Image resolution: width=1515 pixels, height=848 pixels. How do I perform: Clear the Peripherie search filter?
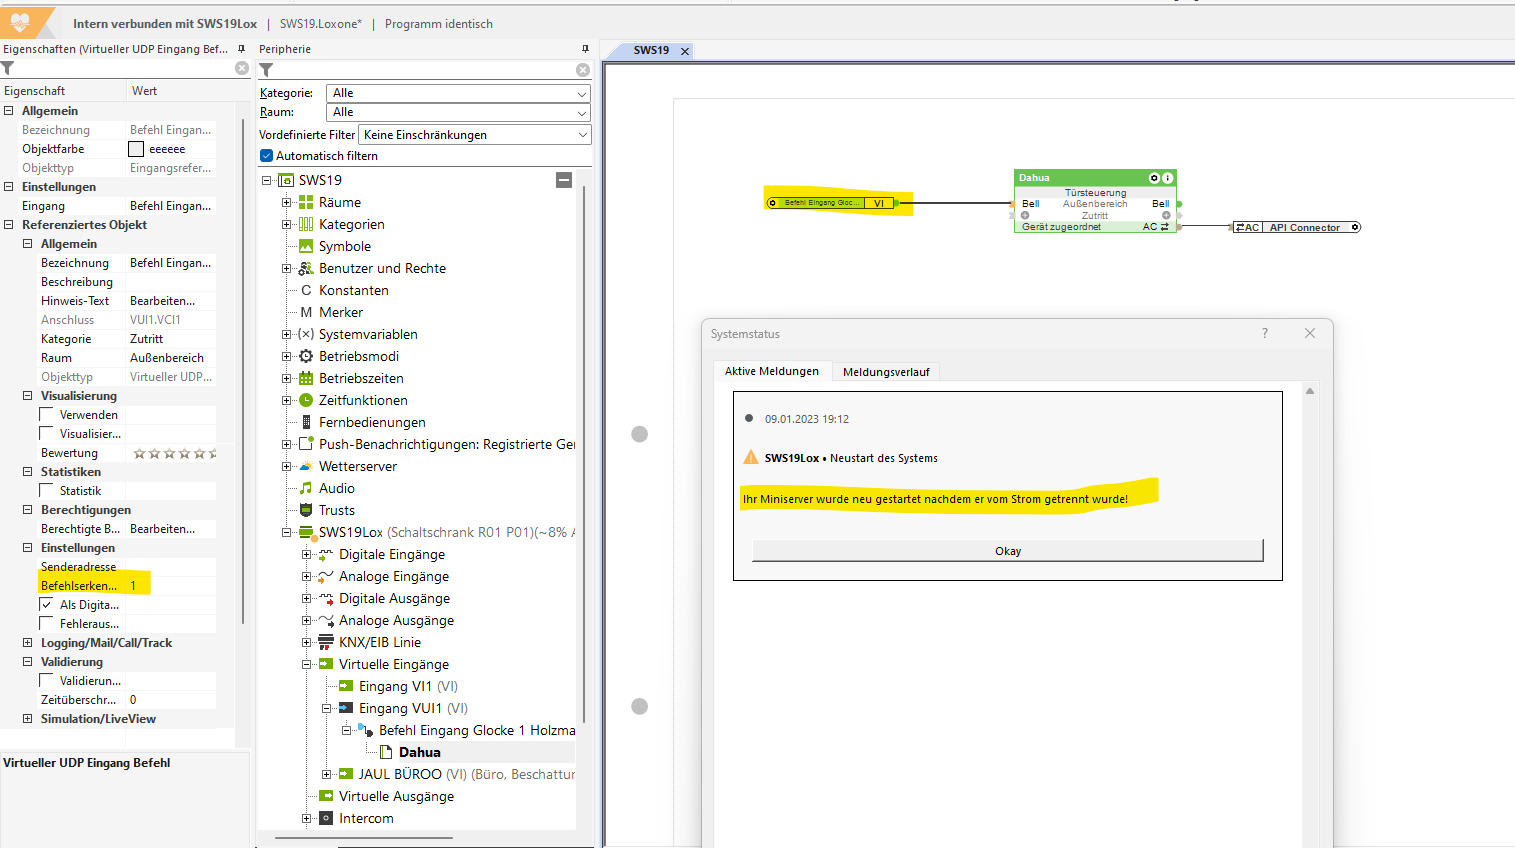click(583, 70)
